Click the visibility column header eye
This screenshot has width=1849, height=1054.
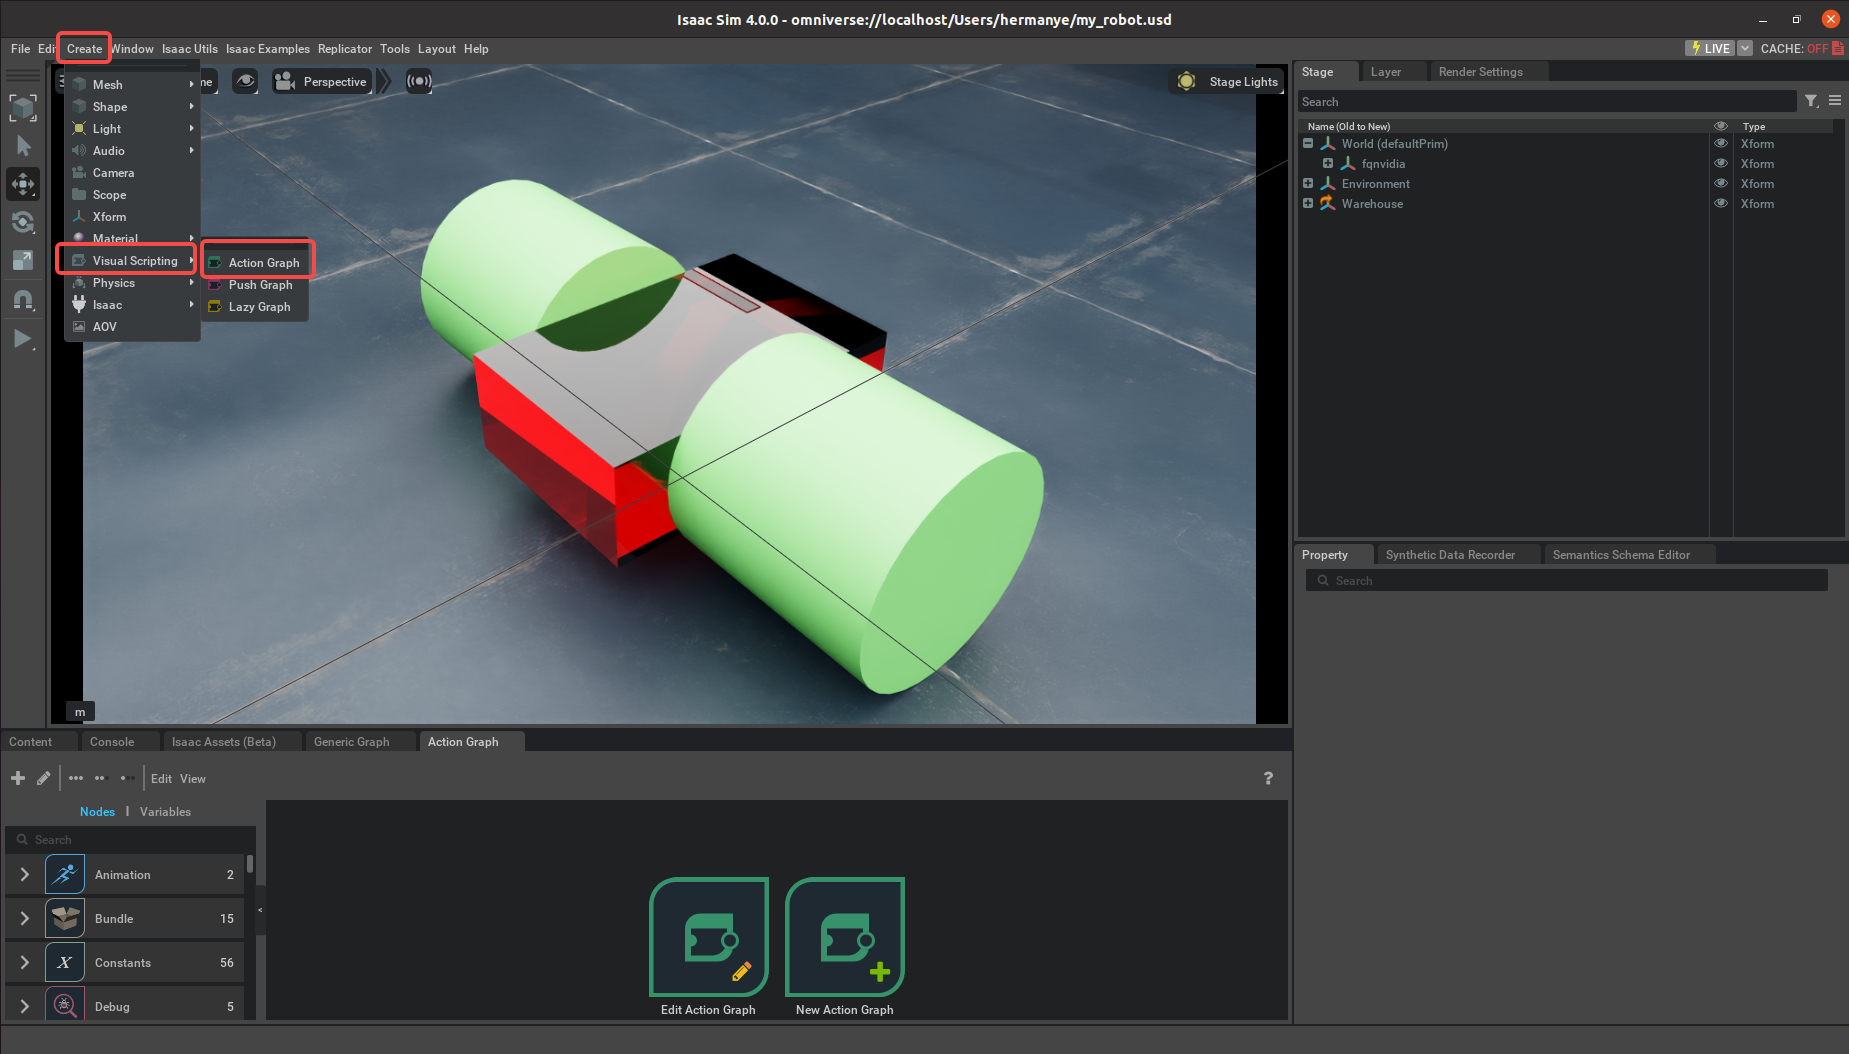(1721, 126)
